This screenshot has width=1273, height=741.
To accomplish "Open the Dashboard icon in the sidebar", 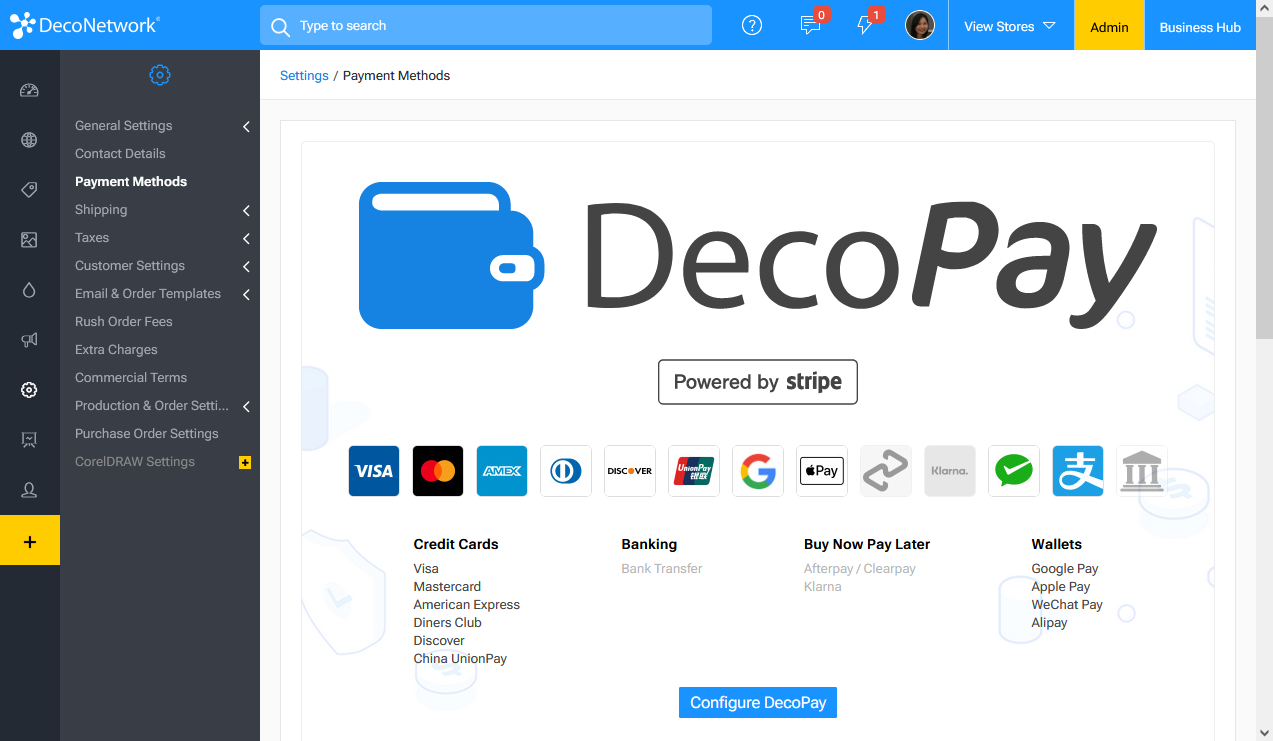I will [29, 90].
